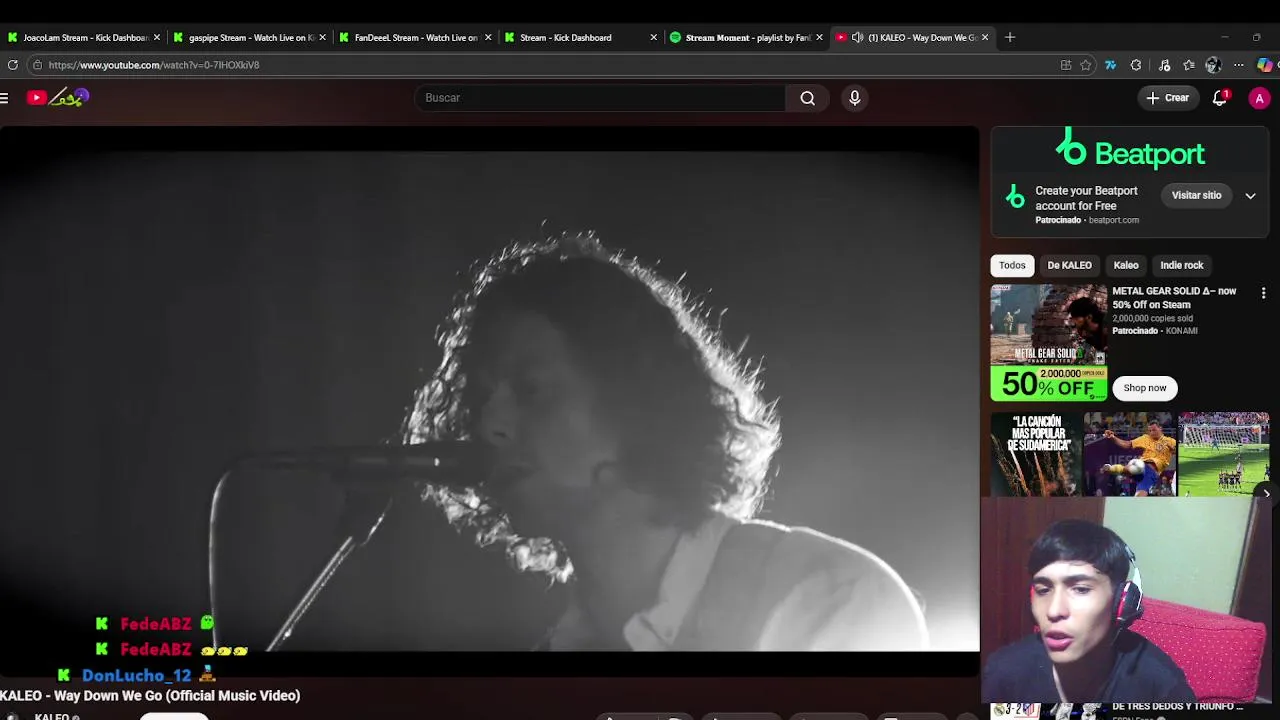1280x720 pixels.
Task: Select the Kaleo filter chip
Action: [1126, 265]
